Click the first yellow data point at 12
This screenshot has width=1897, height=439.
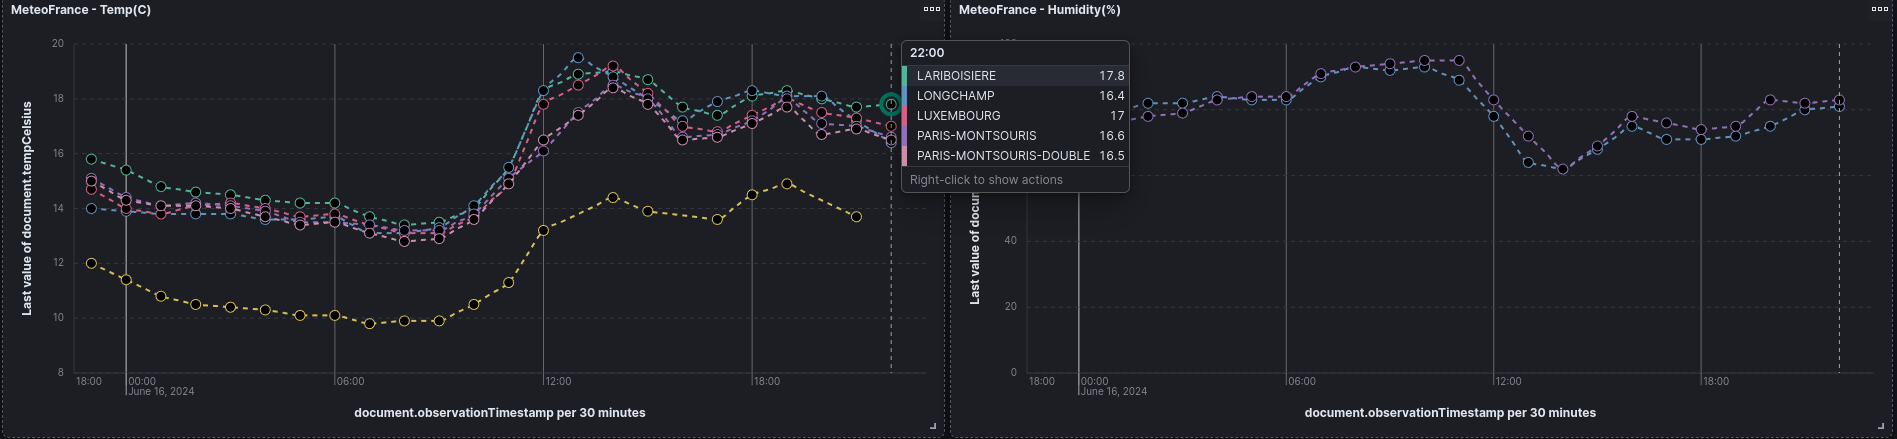[x=91, y=263]
